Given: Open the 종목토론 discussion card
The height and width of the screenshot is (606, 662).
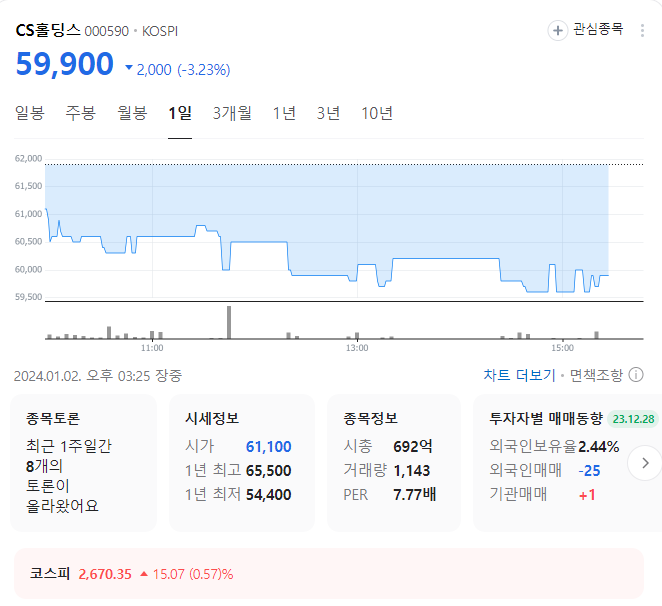Looking at the screenshot, I should (x=84, y=463).
